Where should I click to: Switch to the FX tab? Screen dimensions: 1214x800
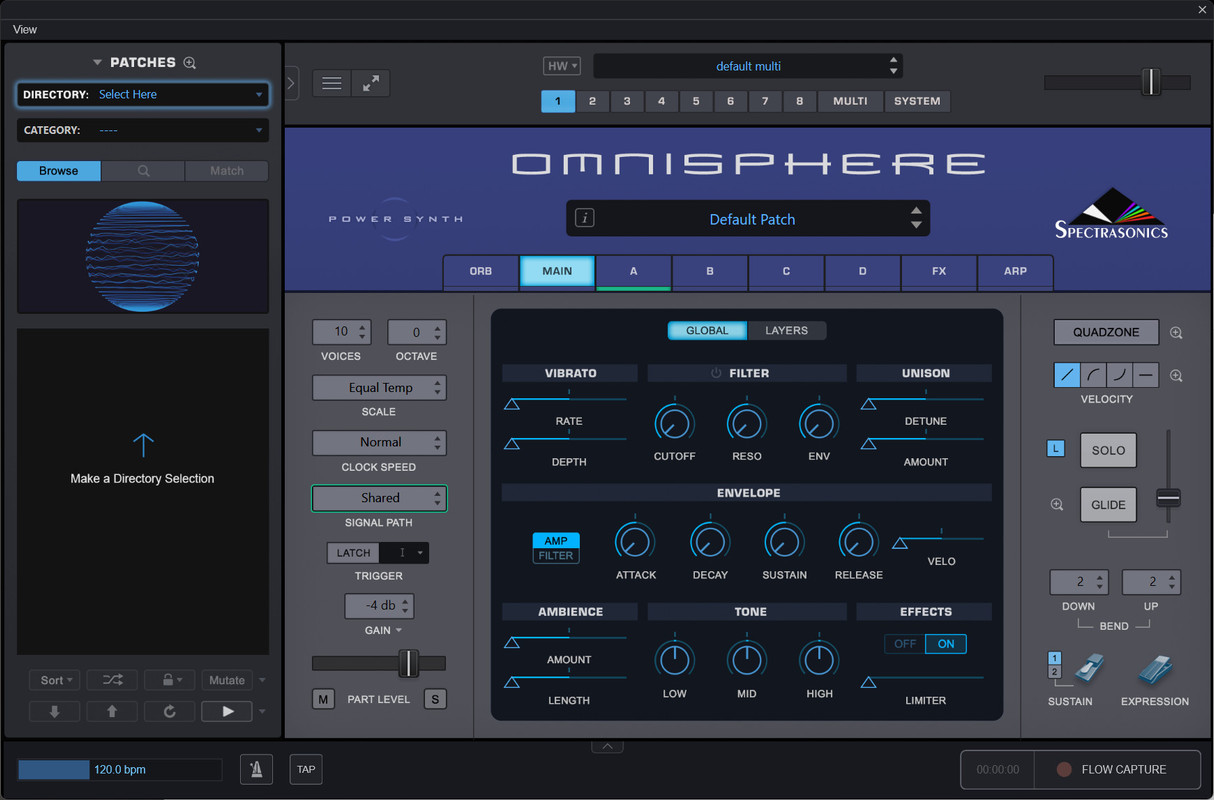939,271
